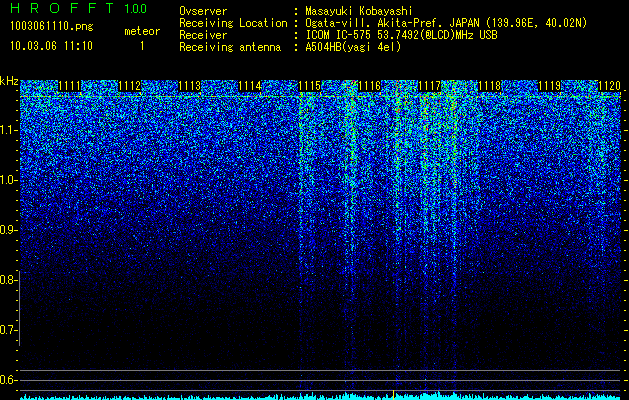Click the 1.0 frequency axis label
The width and height of the screenshot is (629, 400).
pos(8,180)
